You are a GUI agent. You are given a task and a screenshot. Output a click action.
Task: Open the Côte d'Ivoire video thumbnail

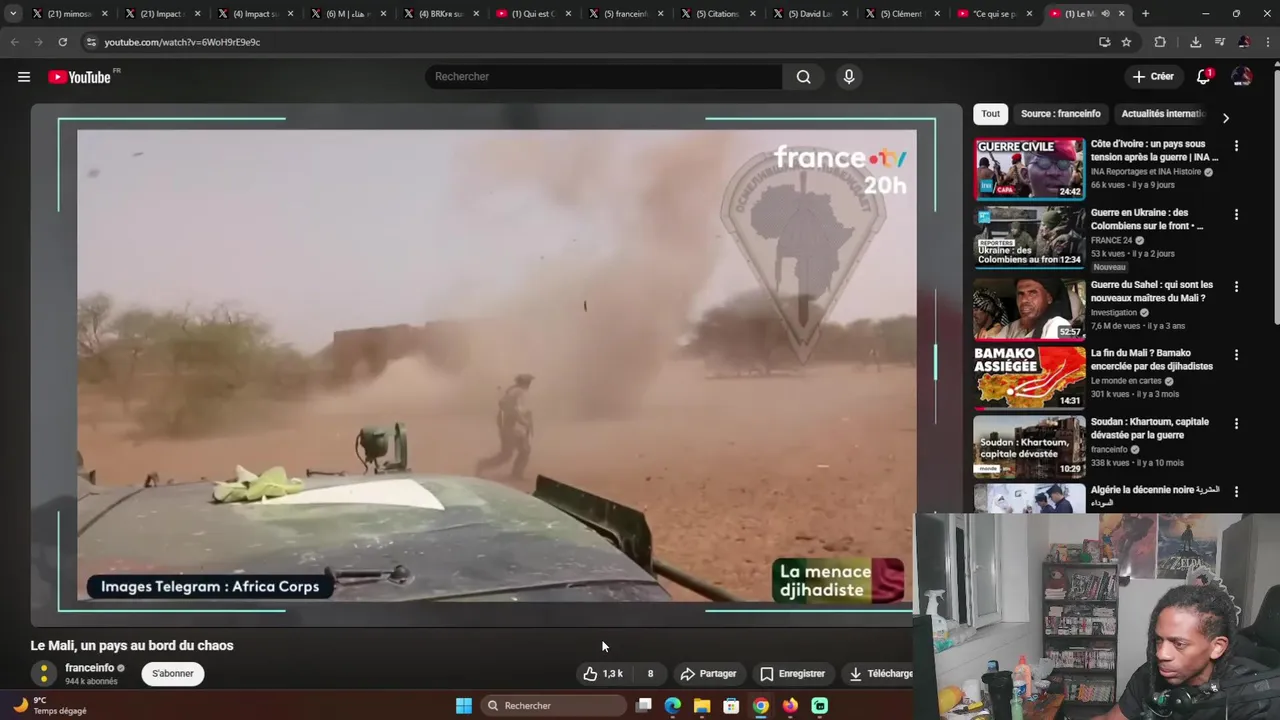(x=1029, y=169)
